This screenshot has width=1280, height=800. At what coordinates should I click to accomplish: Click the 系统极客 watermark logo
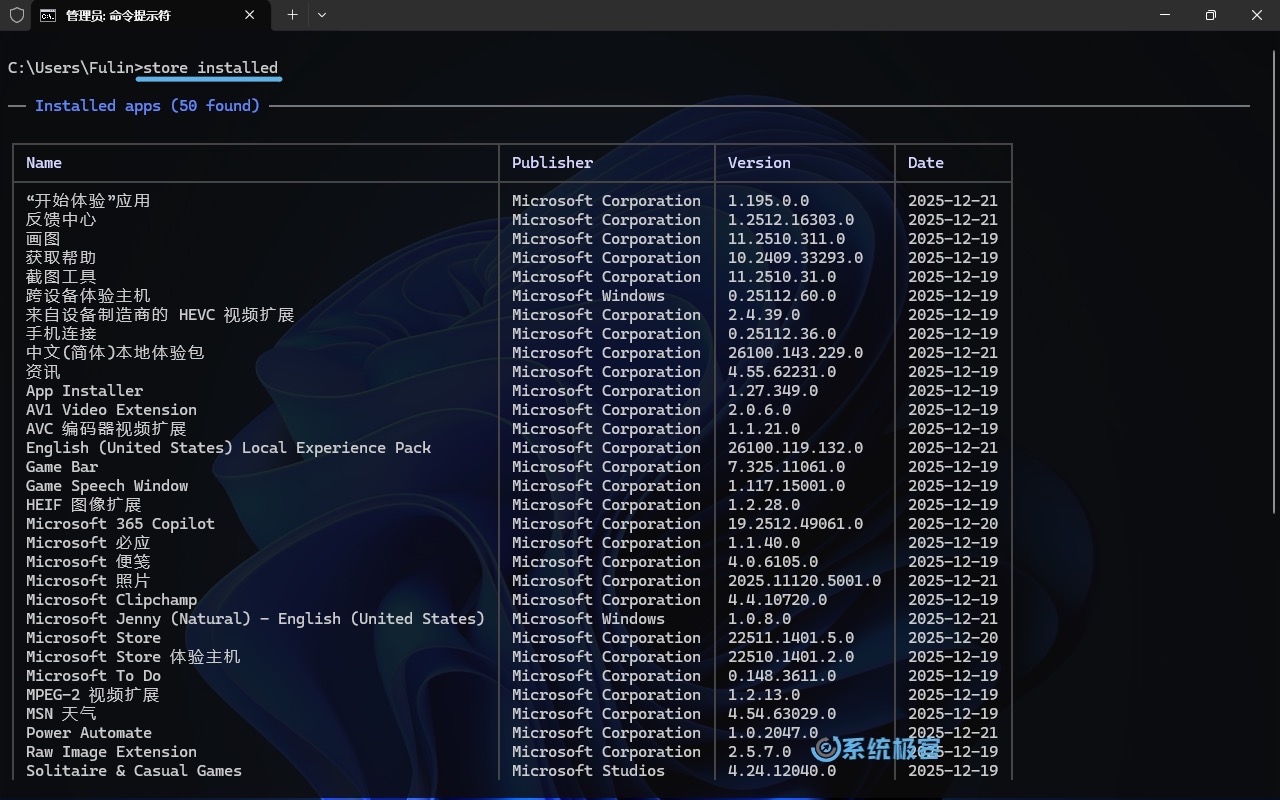click(x=876, y=749)
